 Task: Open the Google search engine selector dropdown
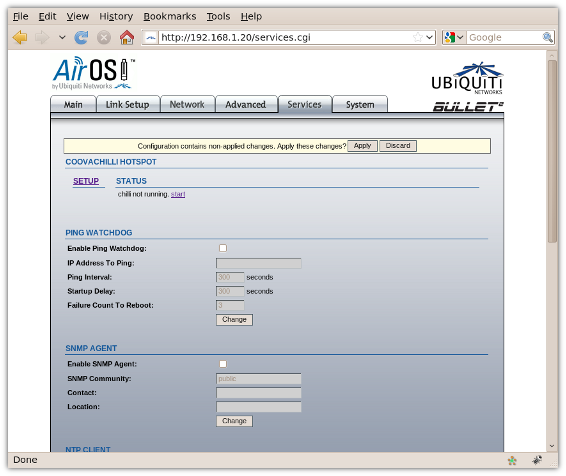tap(454, 37)
